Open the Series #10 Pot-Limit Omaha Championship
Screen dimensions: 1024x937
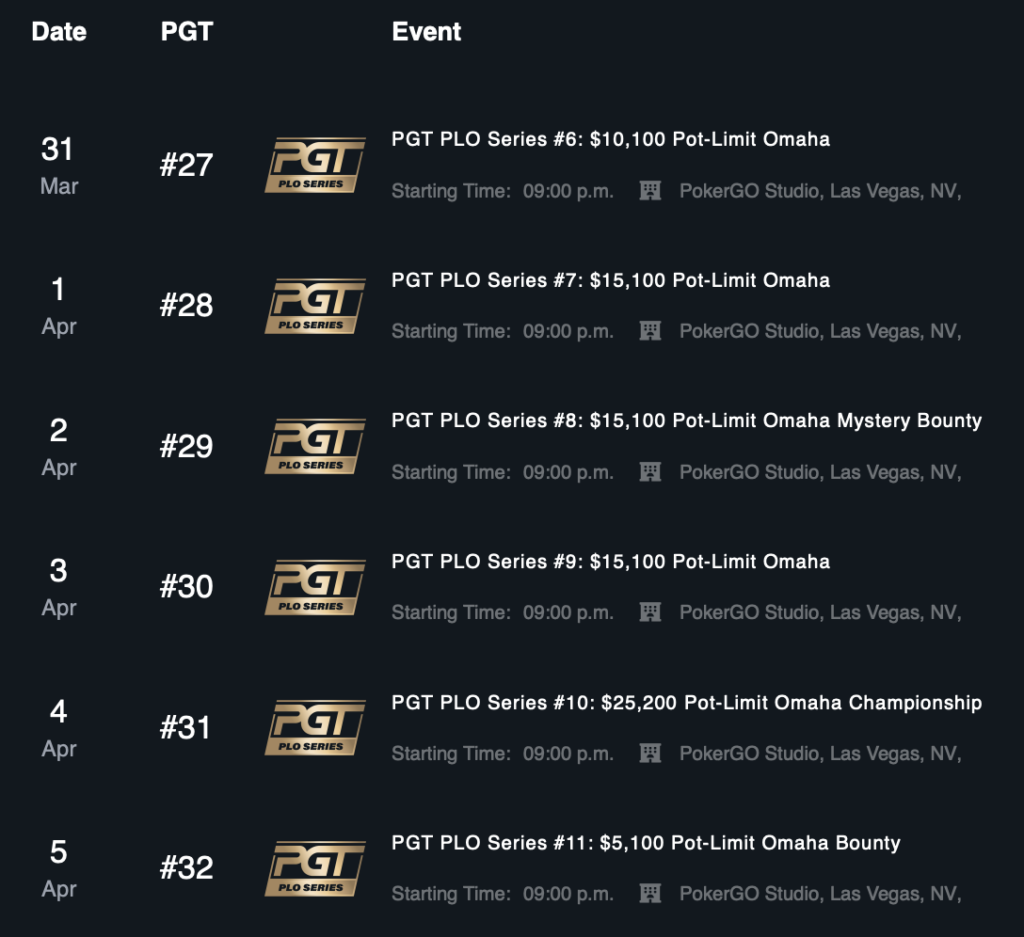[x=686, y=703]
